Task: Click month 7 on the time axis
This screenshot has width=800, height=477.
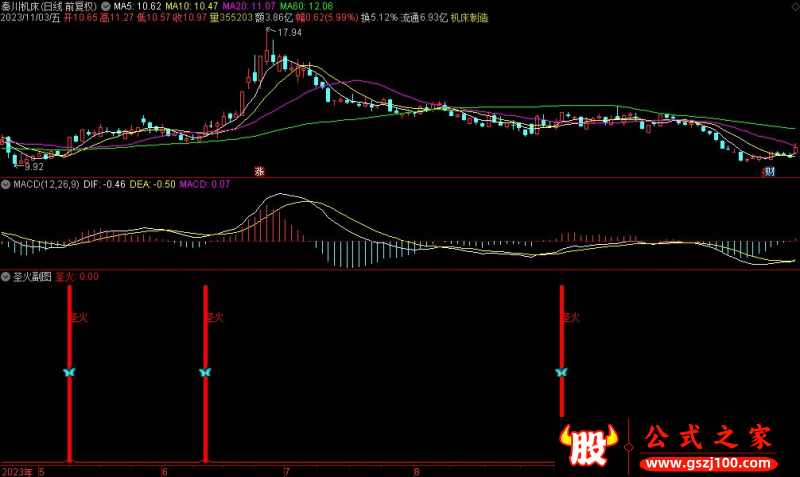Action: pos(287,470)
